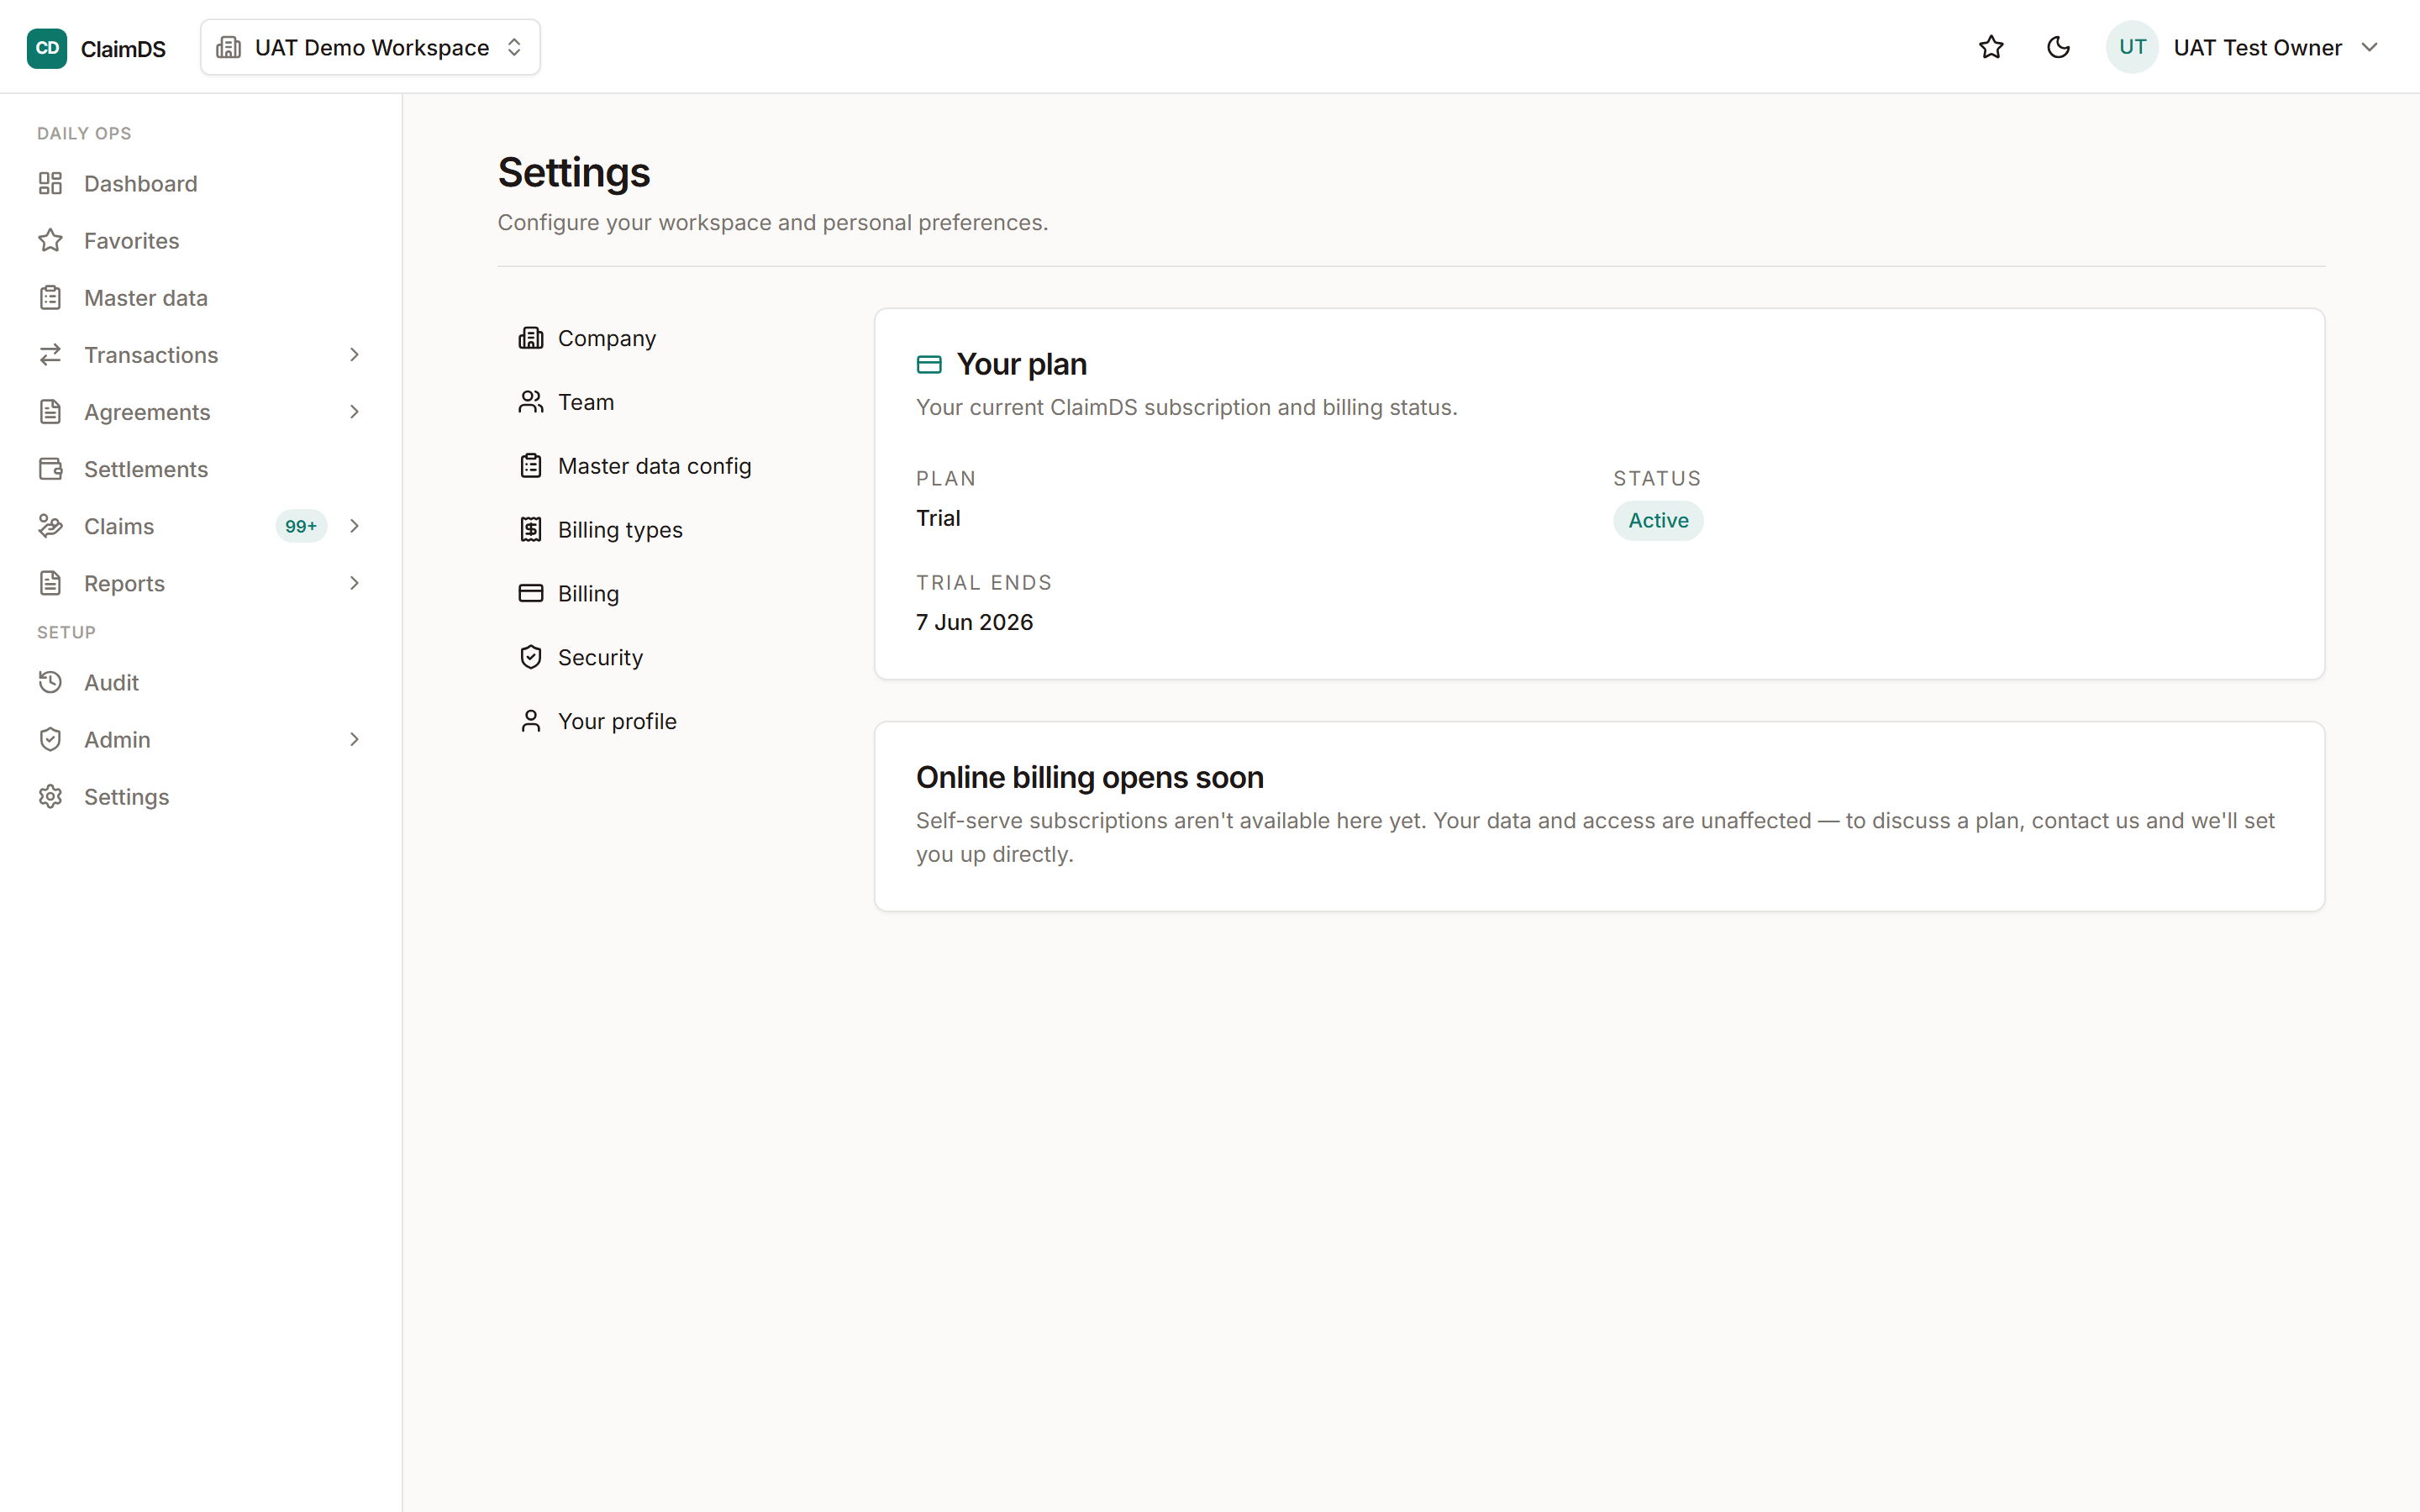Toggle dark mode with the moon icon

(x=2058, y=47)
